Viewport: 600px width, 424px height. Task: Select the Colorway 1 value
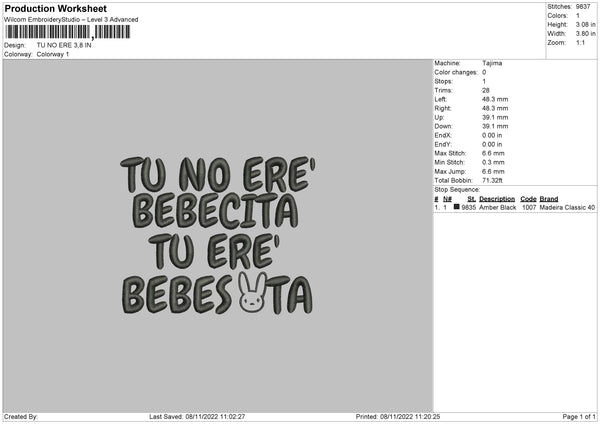(53, 54)
